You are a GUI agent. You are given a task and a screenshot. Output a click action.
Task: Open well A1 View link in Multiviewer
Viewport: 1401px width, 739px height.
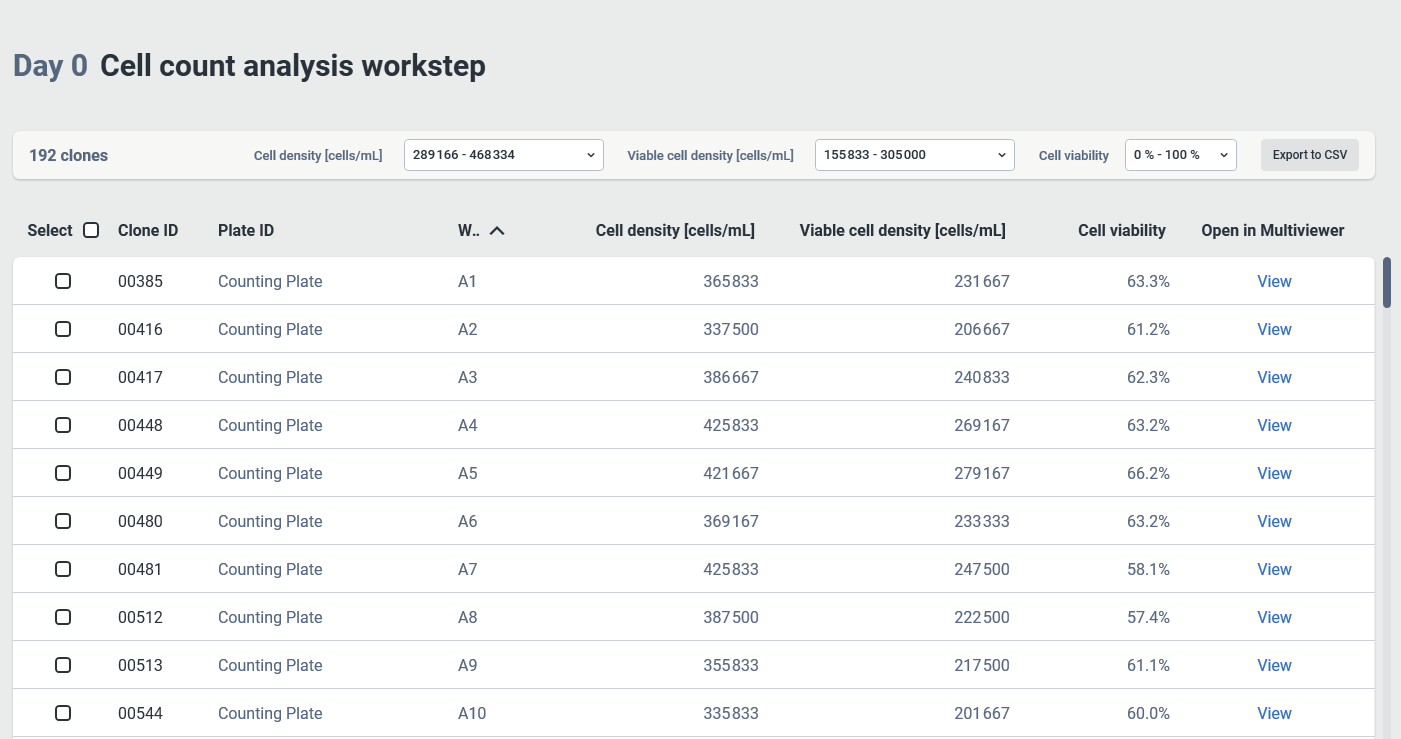1274,281
